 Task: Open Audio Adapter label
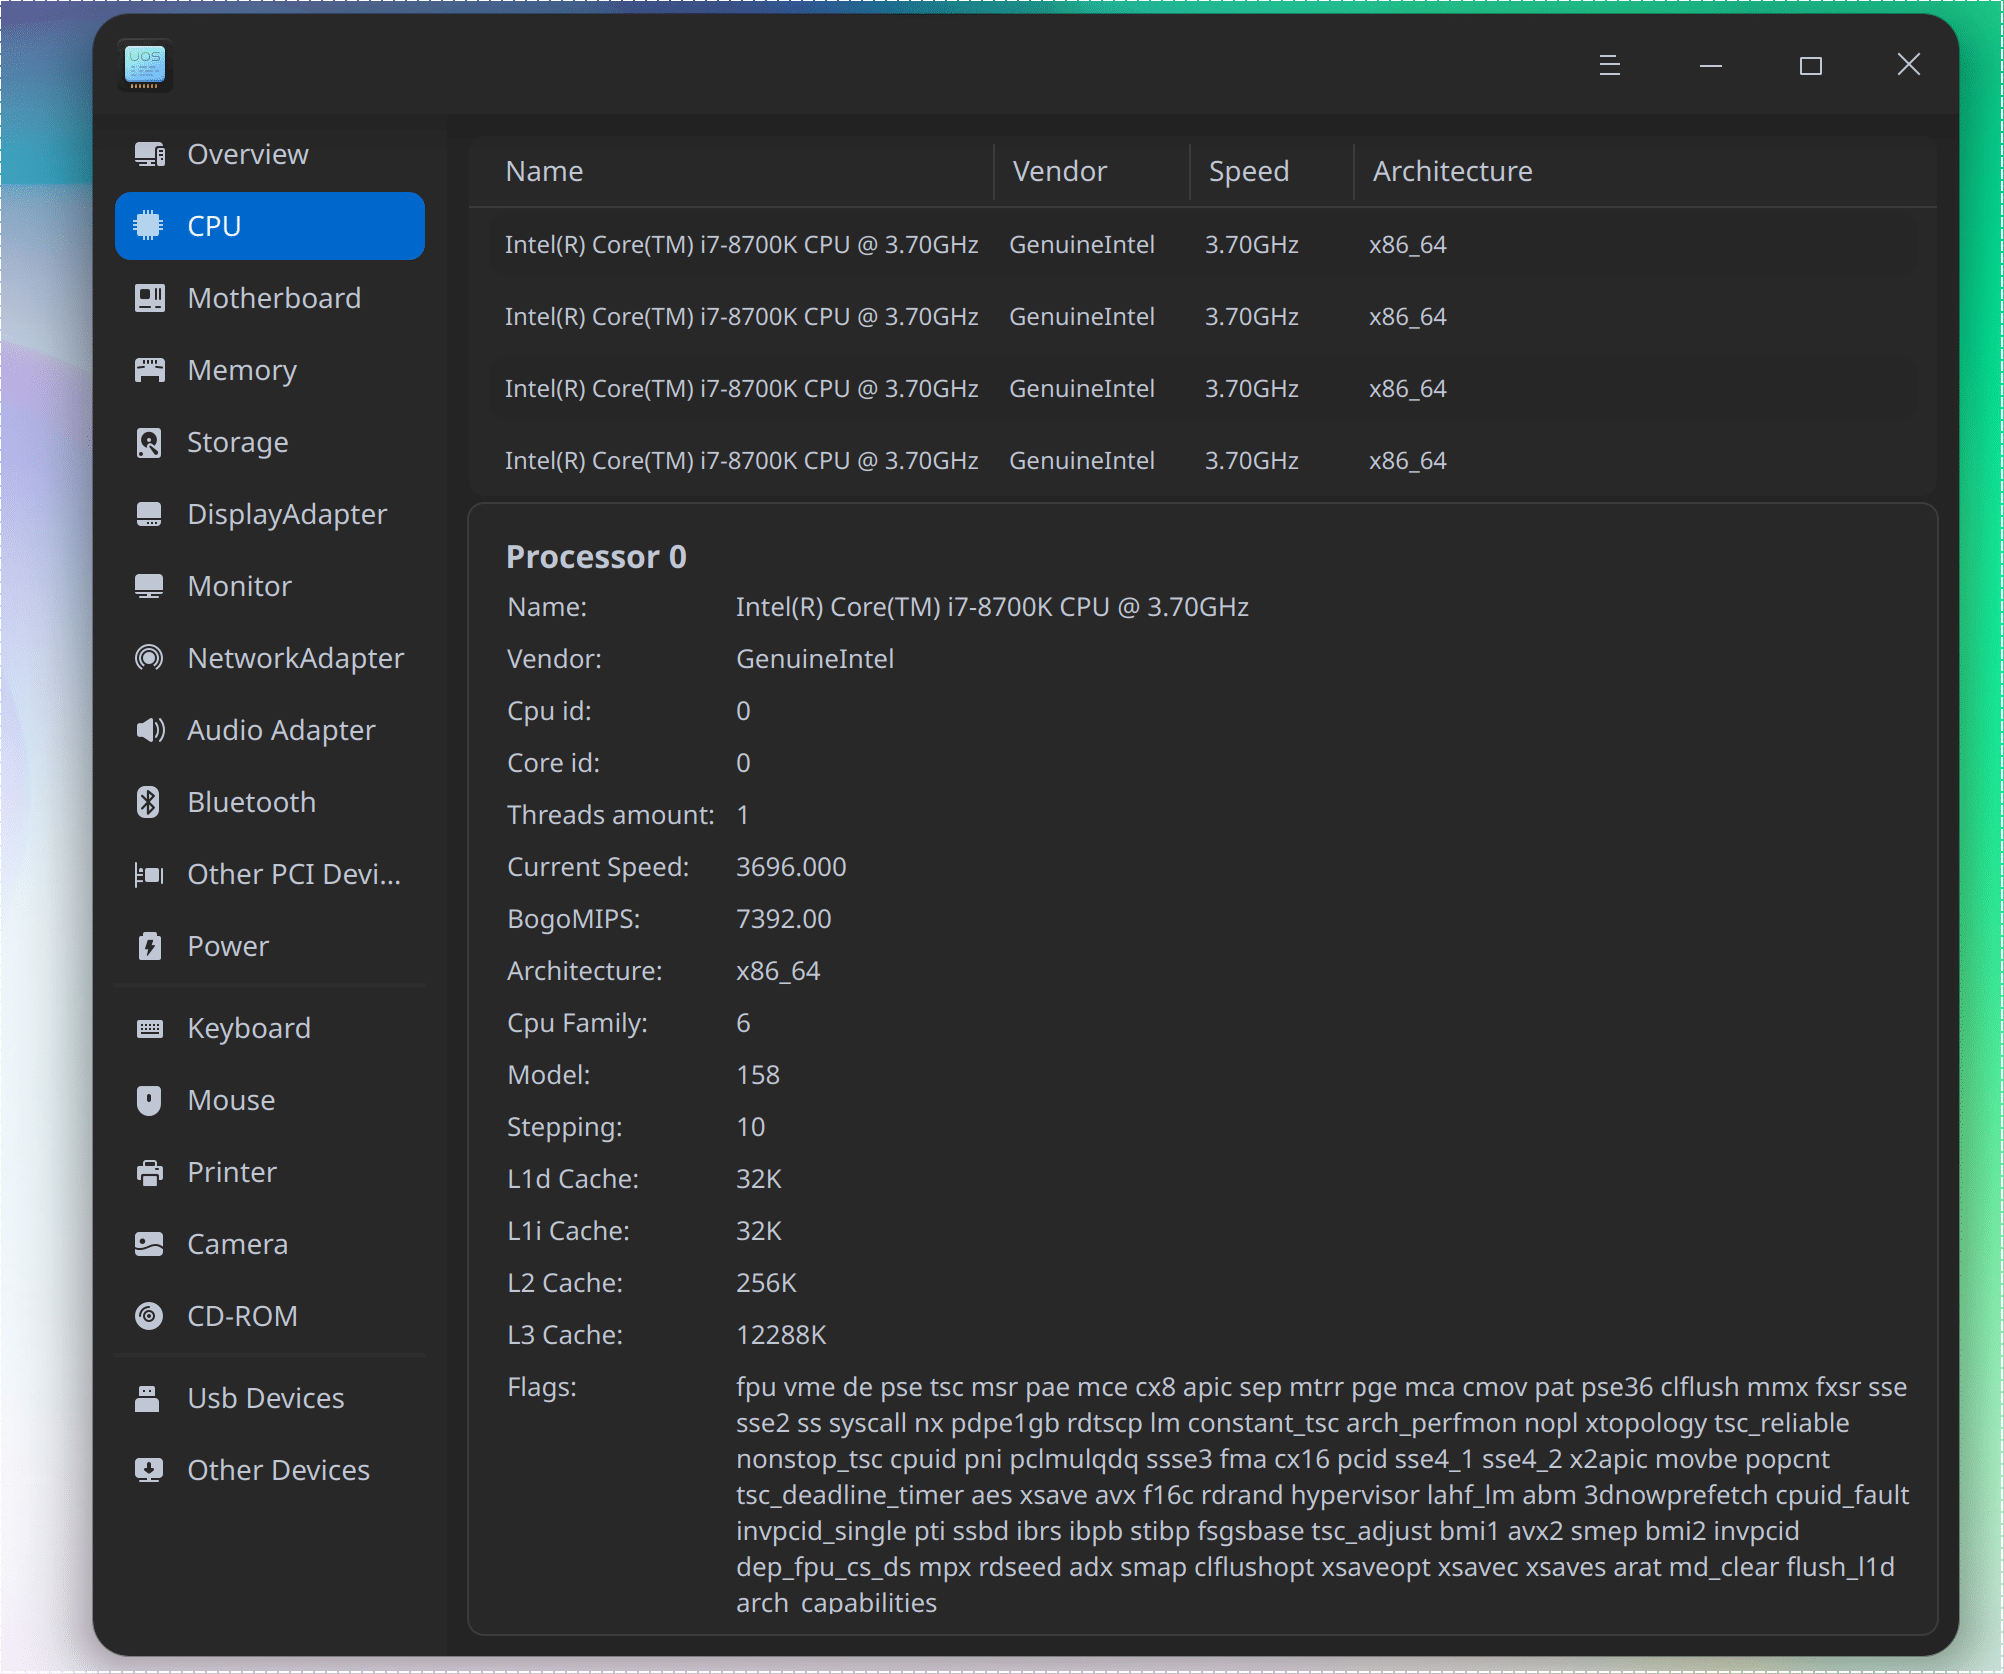click(x=282, y=730)
